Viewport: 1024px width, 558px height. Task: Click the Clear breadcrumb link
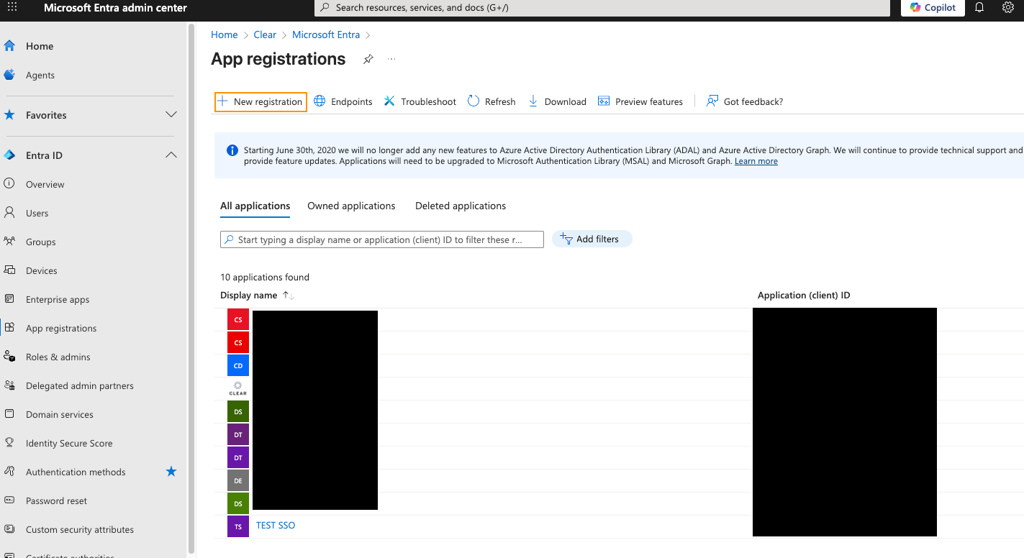point(264,35)
